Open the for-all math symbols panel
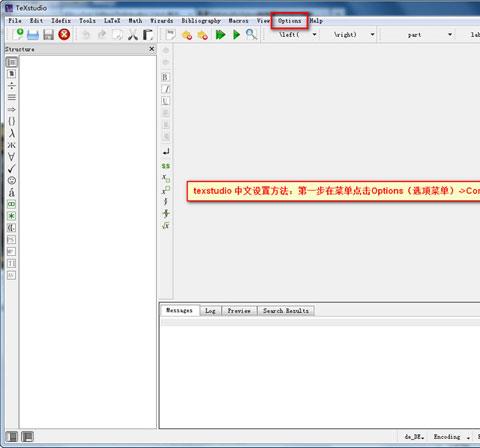Image resolution: width=480 pixels, height=448 pixels. (x=12, y=157)
